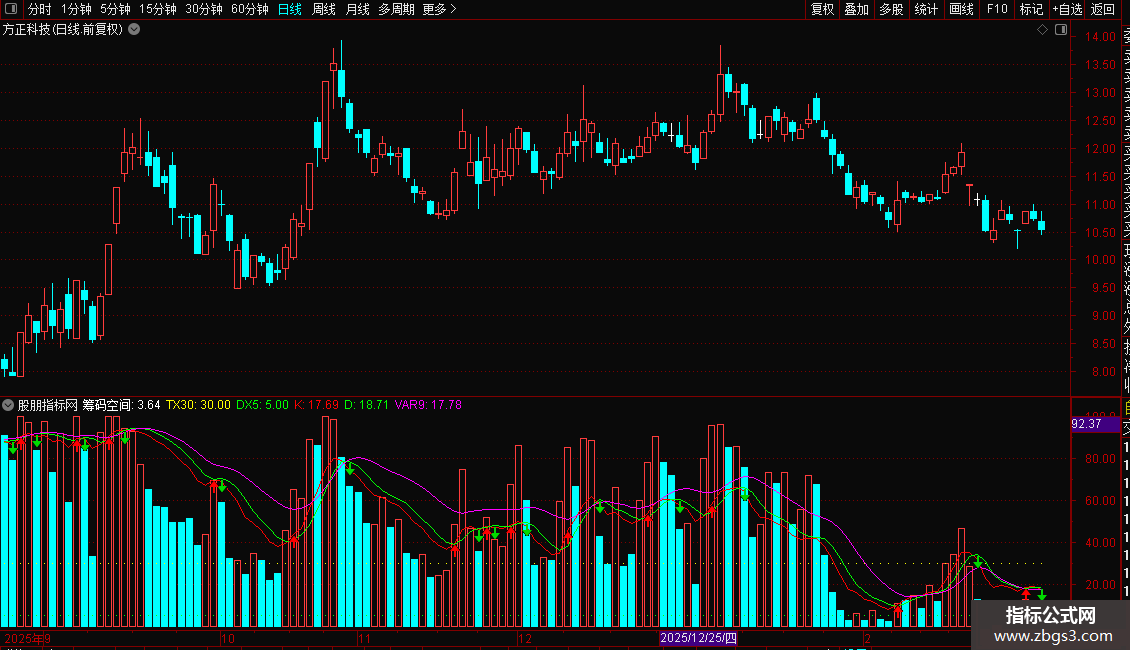
Task: Click the D: 18.71 indicator value
Action: 366,405
